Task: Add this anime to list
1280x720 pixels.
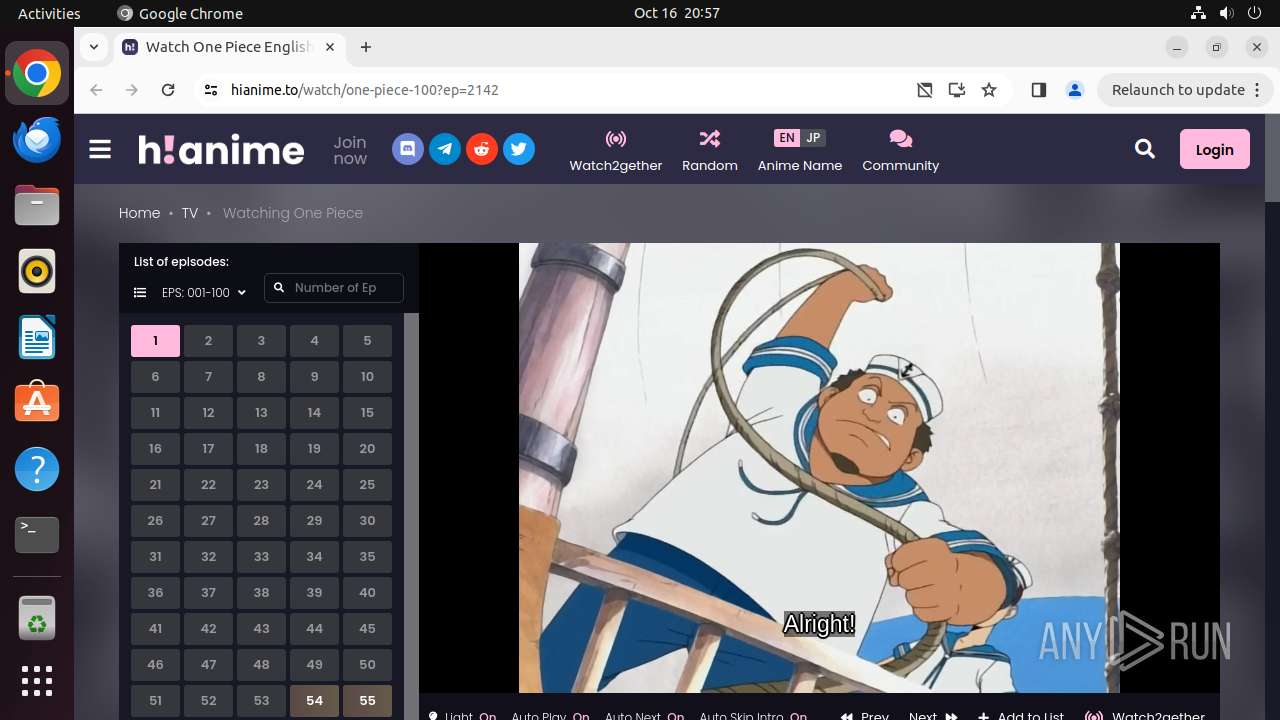Action: 1021,715
